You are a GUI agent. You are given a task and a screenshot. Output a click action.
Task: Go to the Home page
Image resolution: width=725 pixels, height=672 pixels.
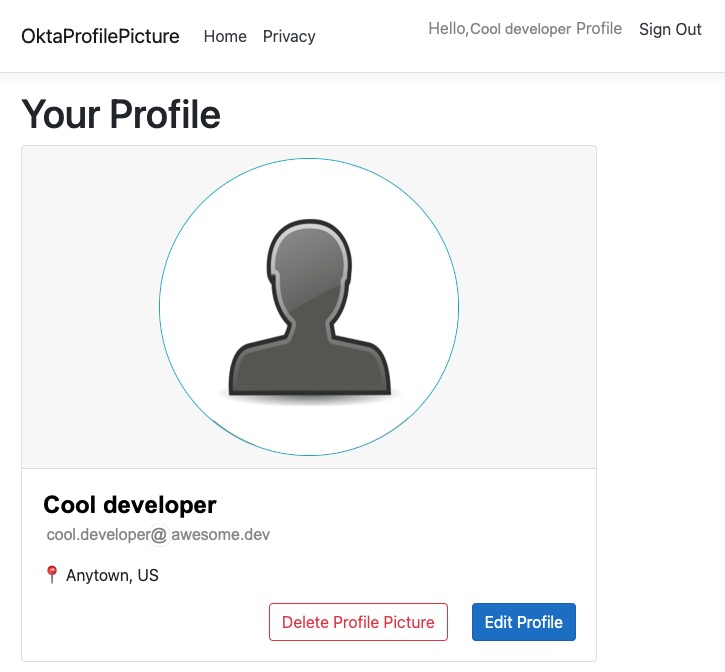pos(225,36)
